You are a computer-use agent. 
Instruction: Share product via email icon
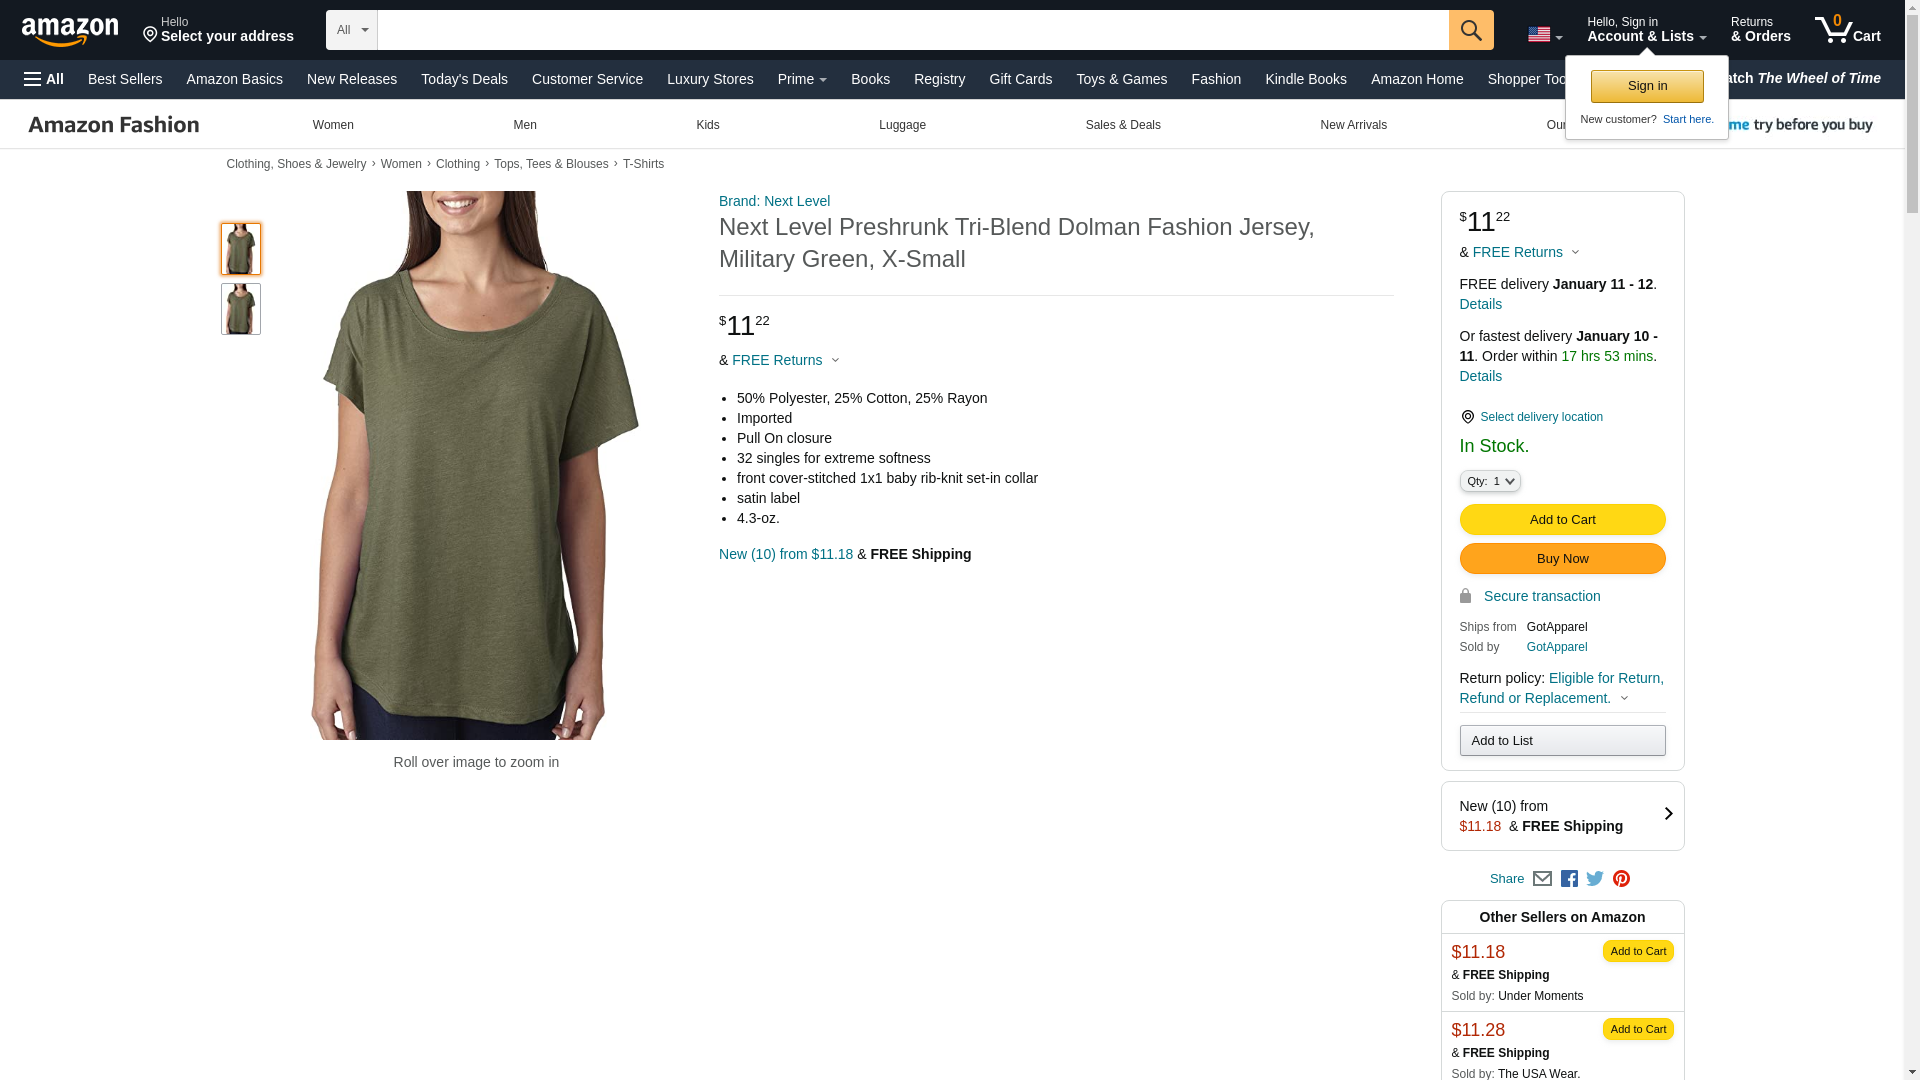pyautogui.click(x=1542, y=879)
